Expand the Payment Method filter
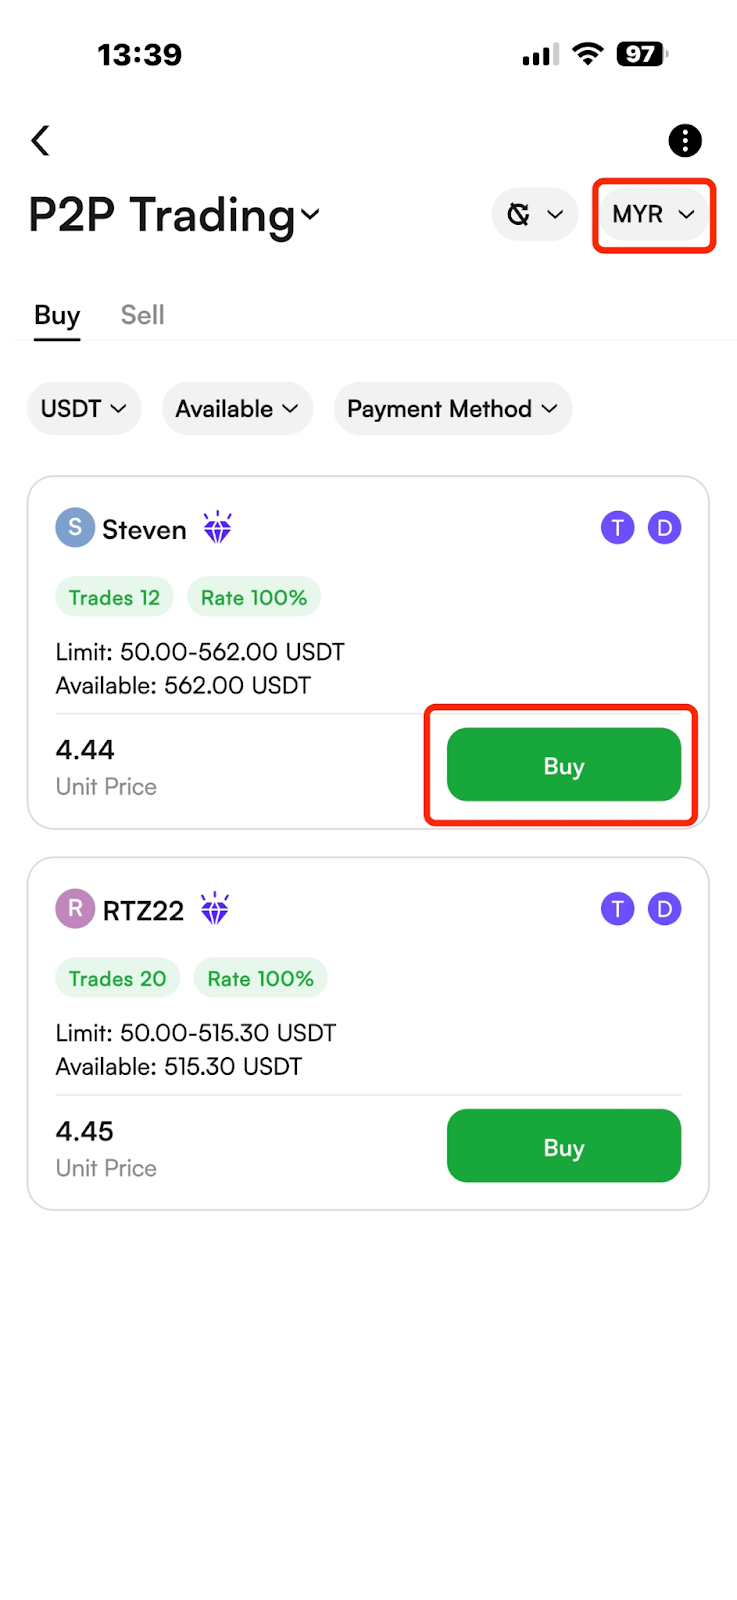 (x=453, y=408)
